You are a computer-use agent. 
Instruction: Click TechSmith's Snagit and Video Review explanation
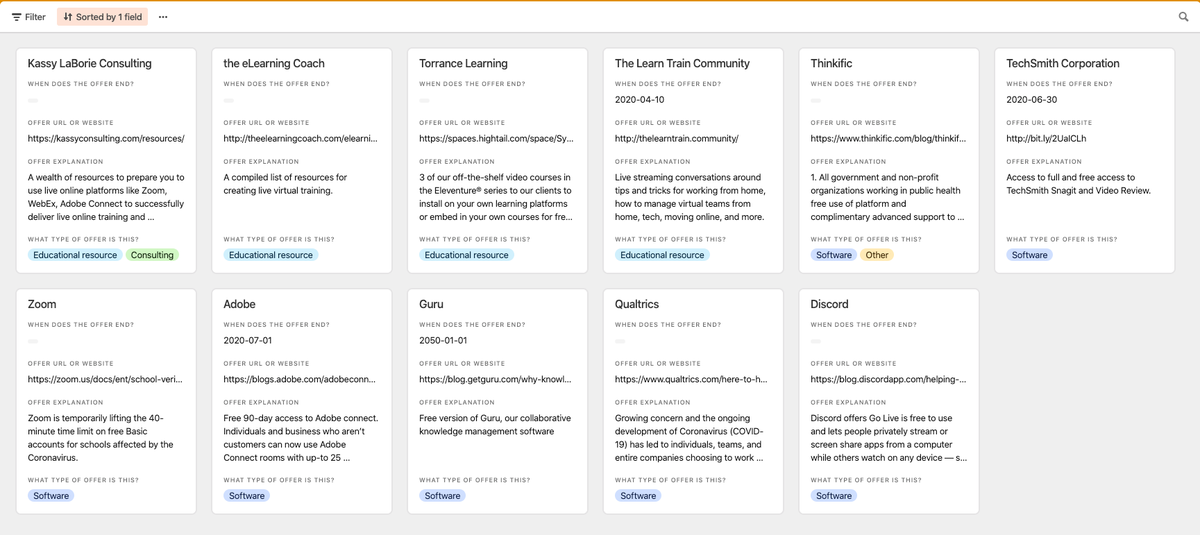[1080, 184]
